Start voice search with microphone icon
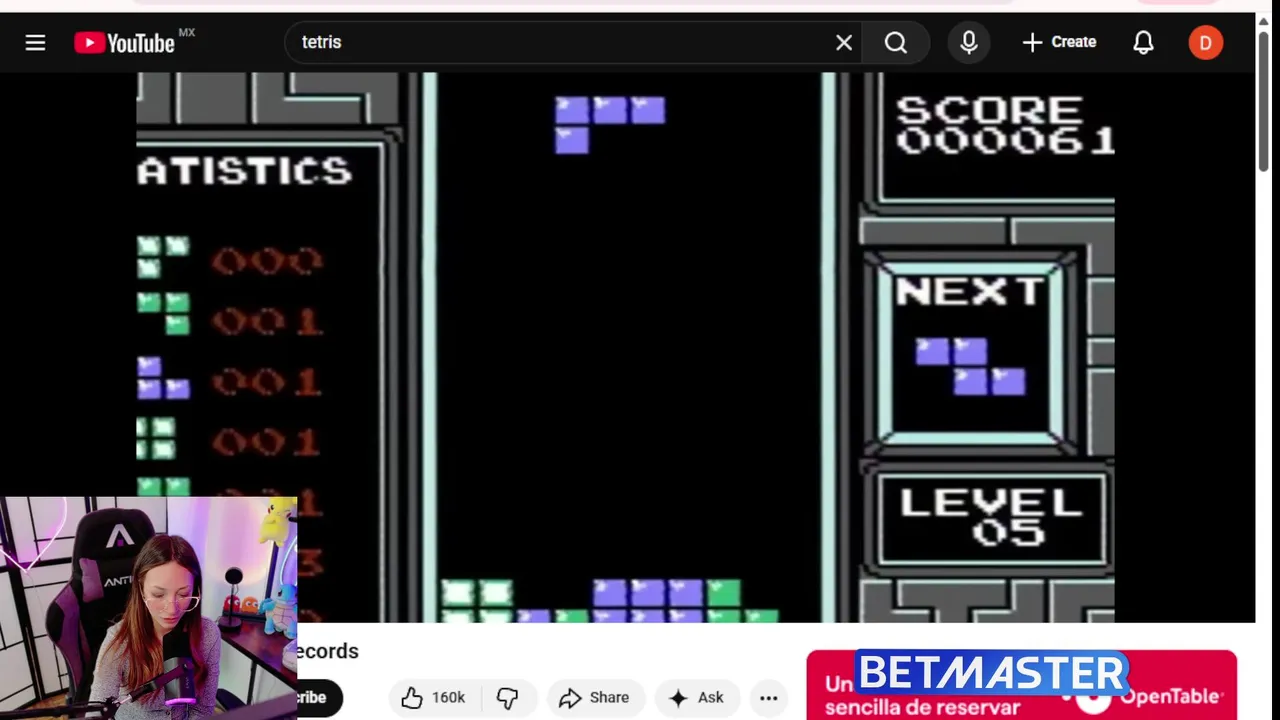Screen dimensions: 1280x720 click(969, 42)
